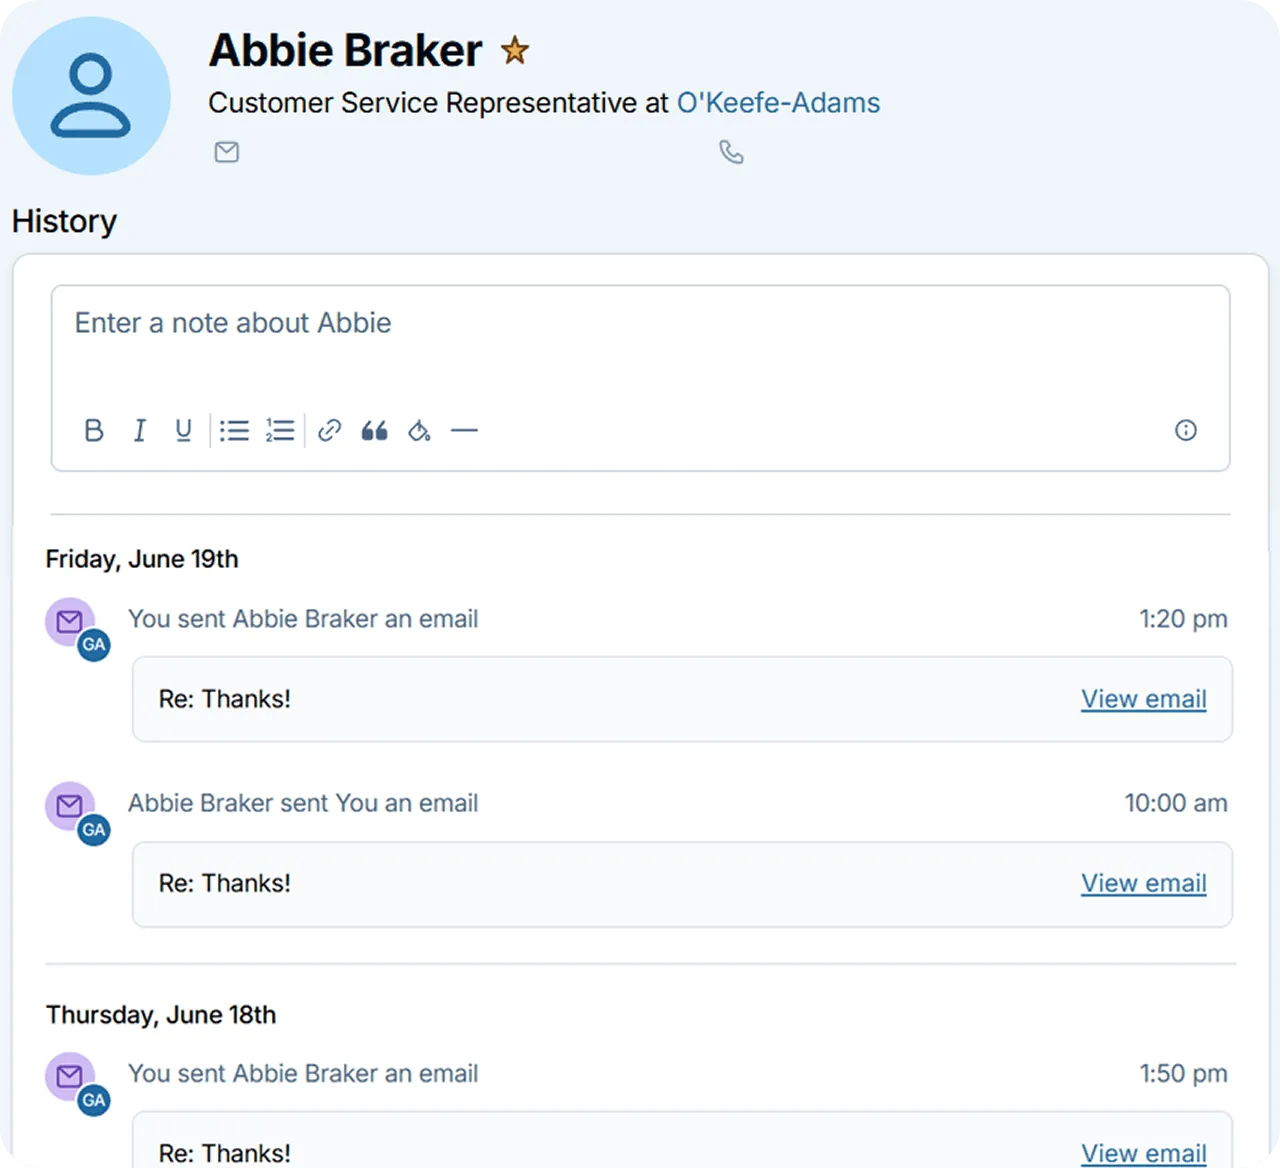Insert a bulleted list

234,430
